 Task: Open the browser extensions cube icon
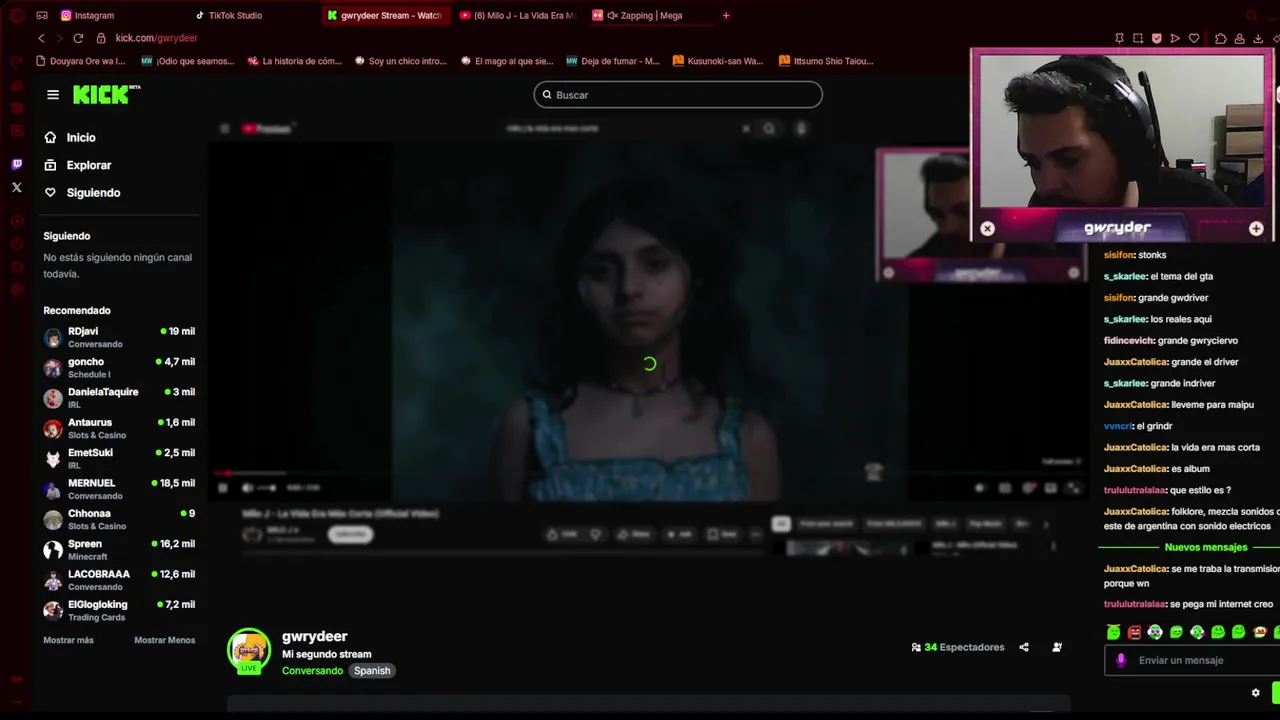(x=1221, y=38)
